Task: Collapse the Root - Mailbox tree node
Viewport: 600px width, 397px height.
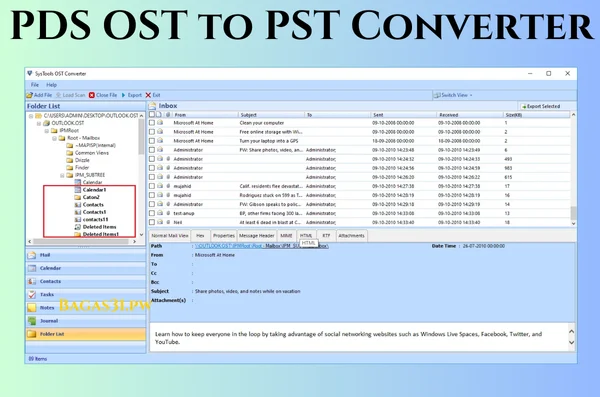Action: click(x=54, y=138)
